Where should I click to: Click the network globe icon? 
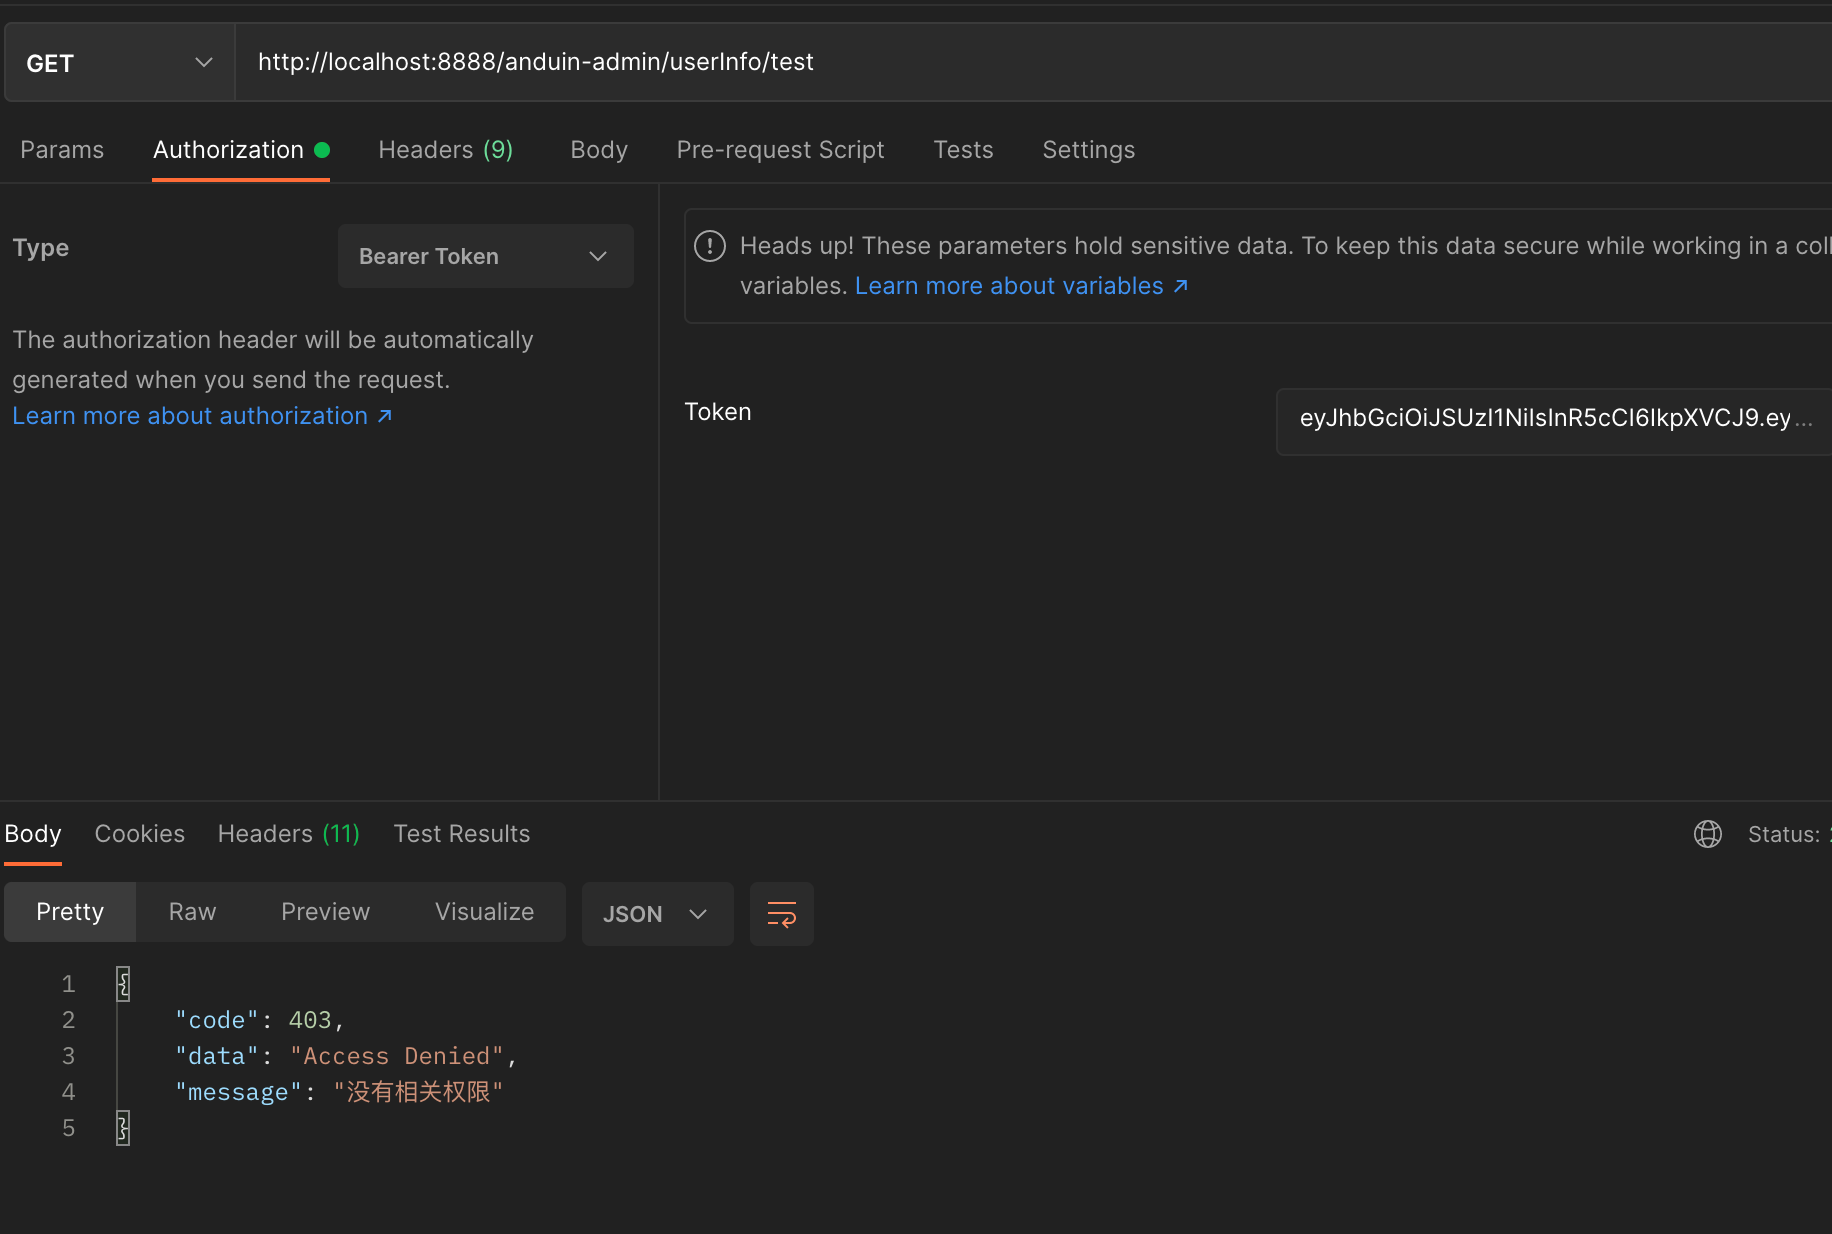pyautogui.click(x=1708, y=834)
